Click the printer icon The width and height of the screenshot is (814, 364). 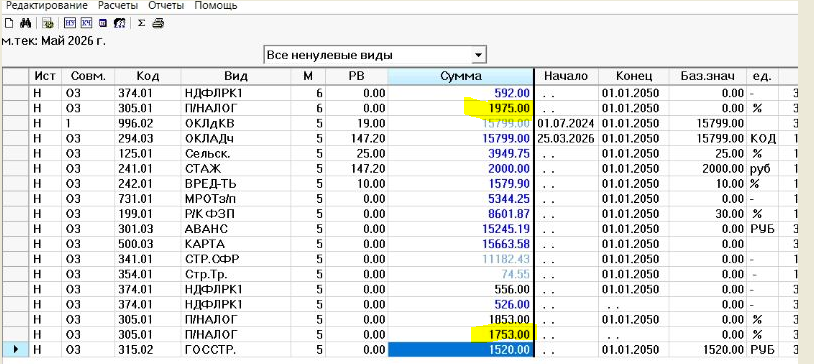coord(158,23)
